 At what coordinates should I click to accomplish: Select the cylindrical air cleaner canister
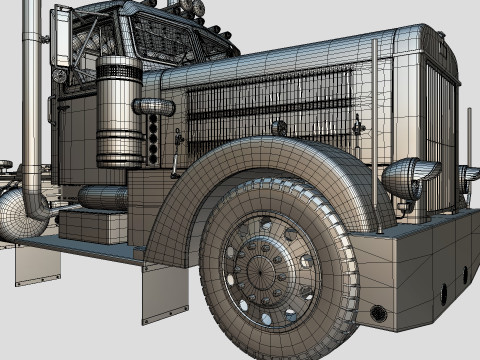pyautogui.click(x=120, y=112)
